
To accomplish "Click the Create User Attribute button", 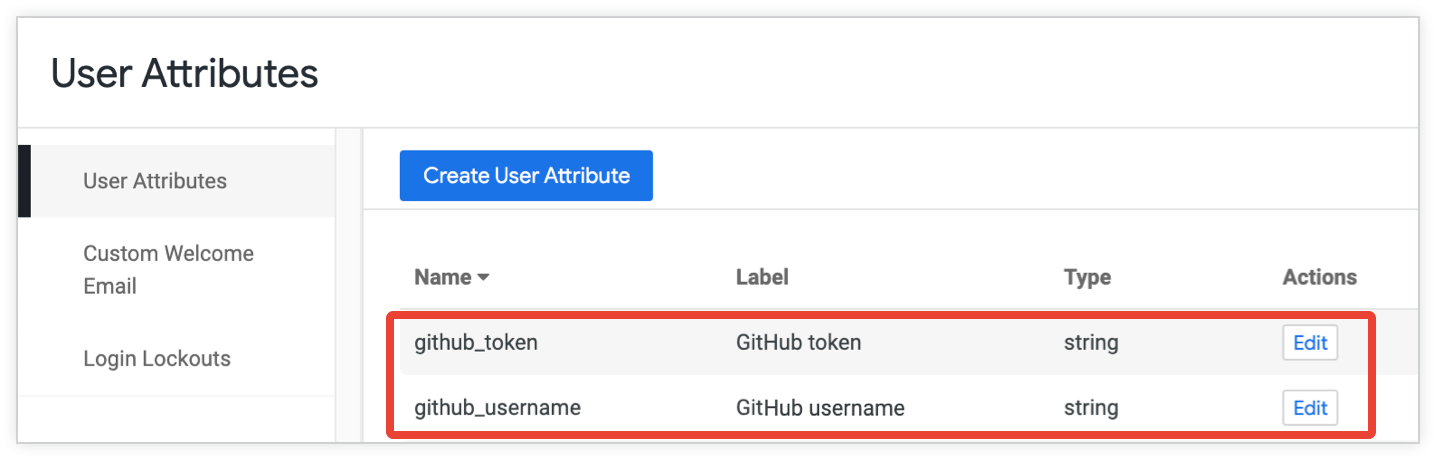I will (526, 176).
